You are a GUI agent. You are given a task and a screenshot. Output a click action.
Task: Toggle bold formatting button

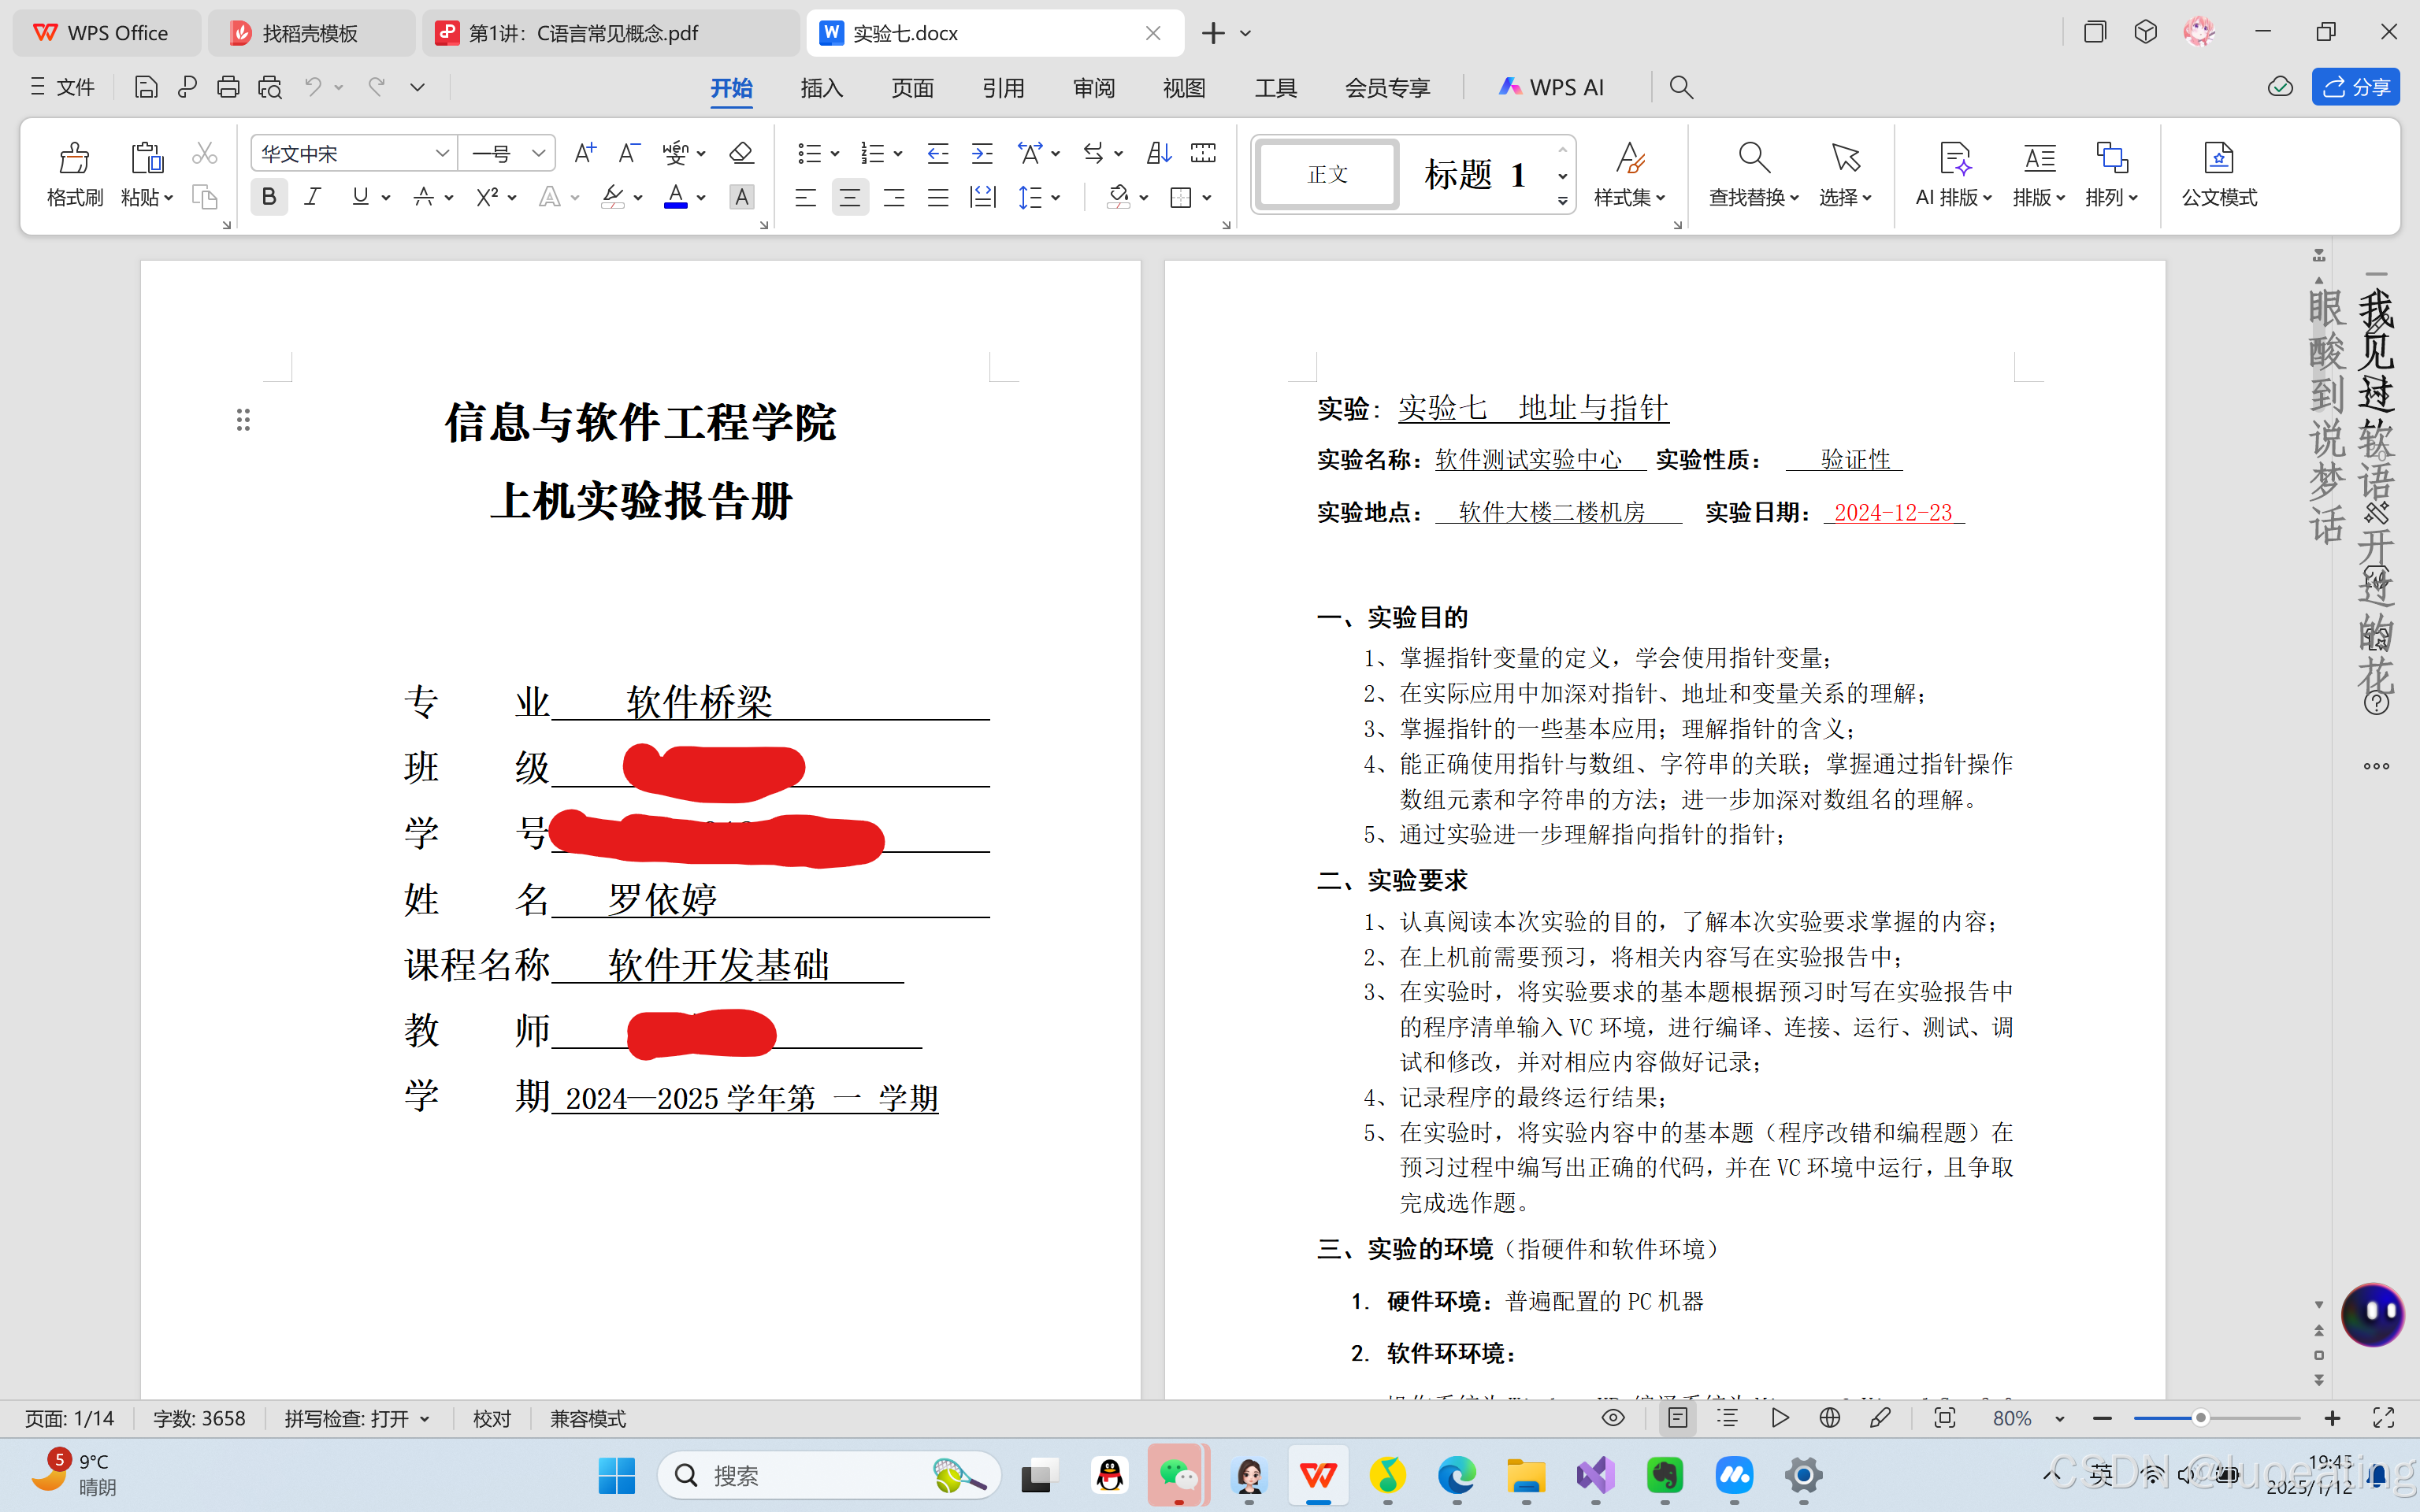point(269,197)
